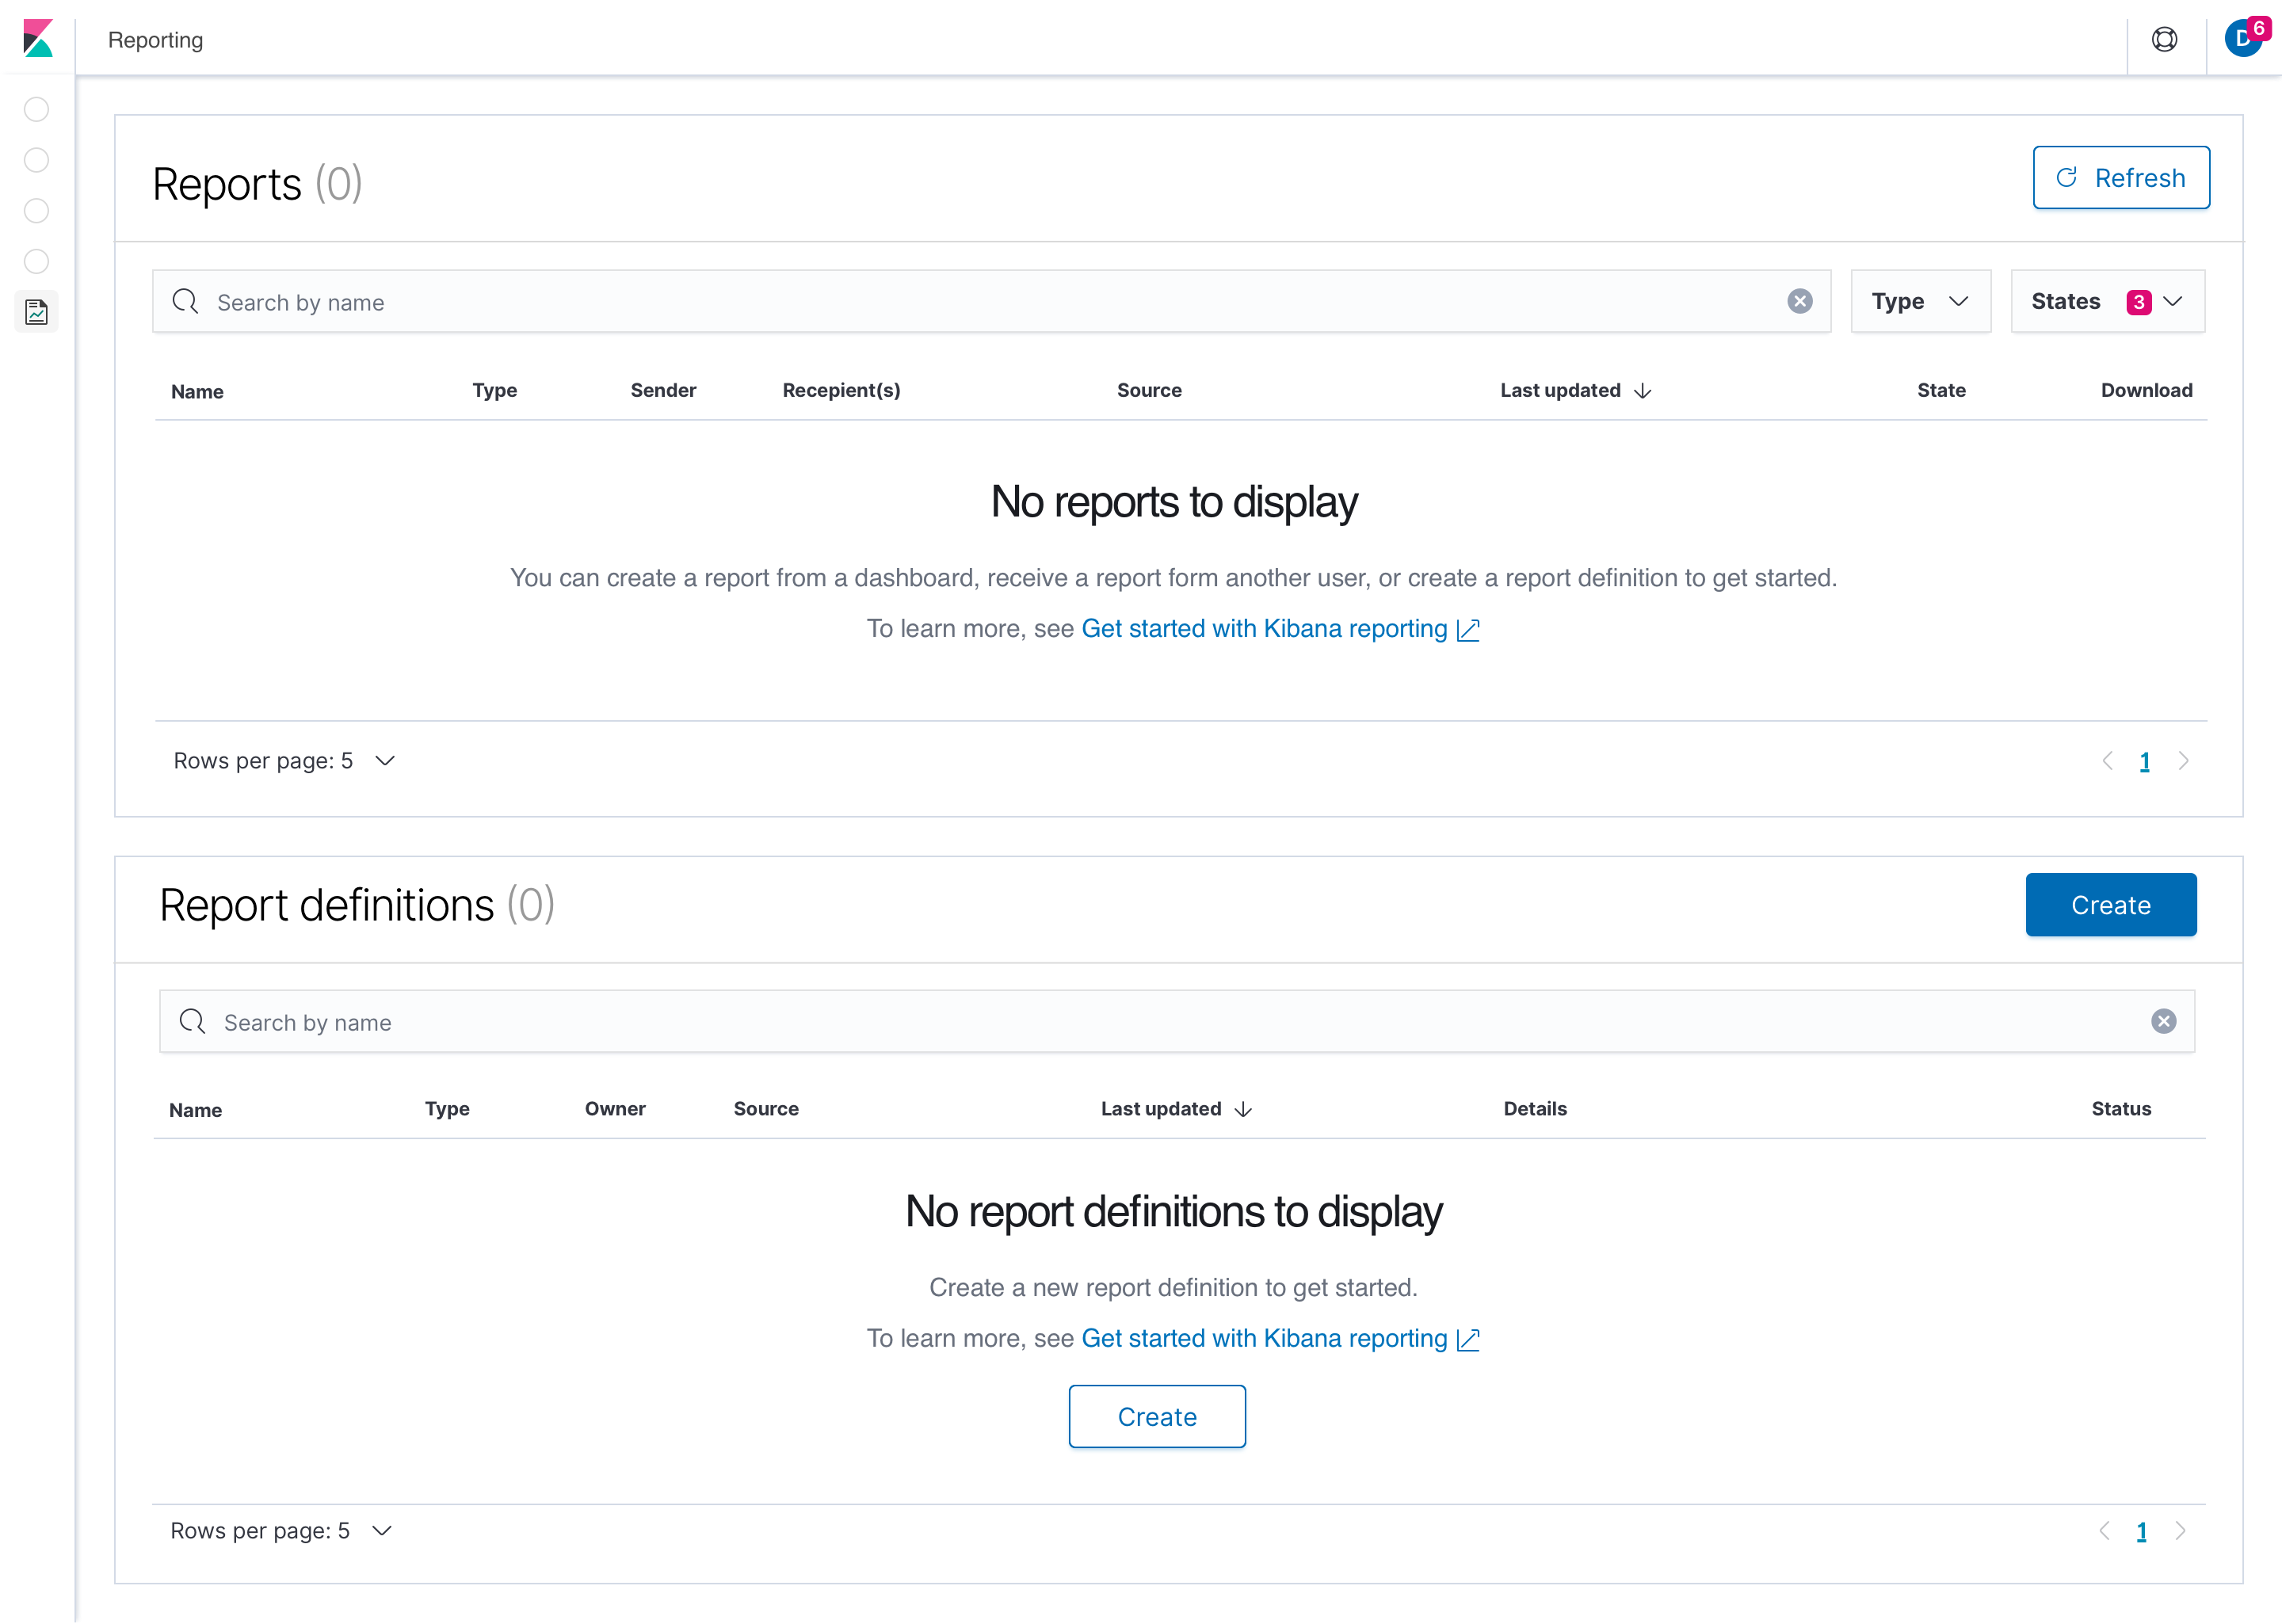Focus the Report definitions search by name field
Image resolution: width=2282 pixels, height=1624 pixels.
[1177, 1021]
